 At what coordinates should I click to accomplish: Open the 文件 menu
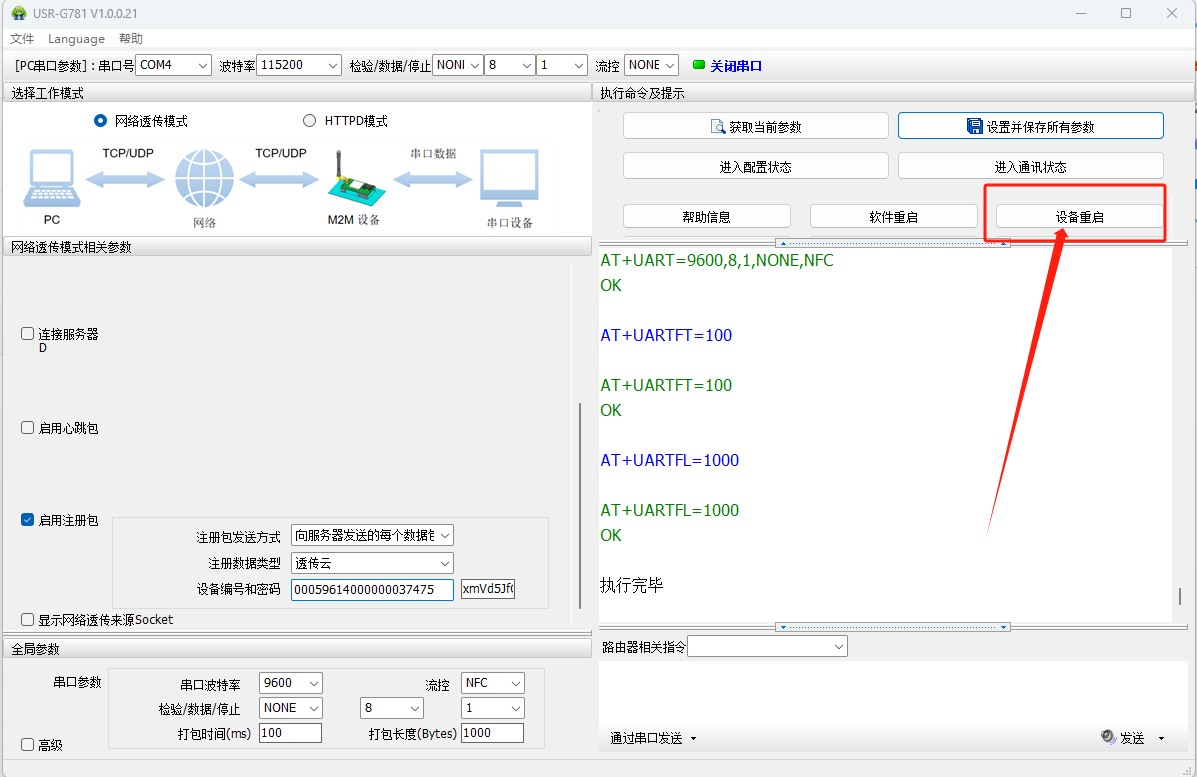click(22, 39)
